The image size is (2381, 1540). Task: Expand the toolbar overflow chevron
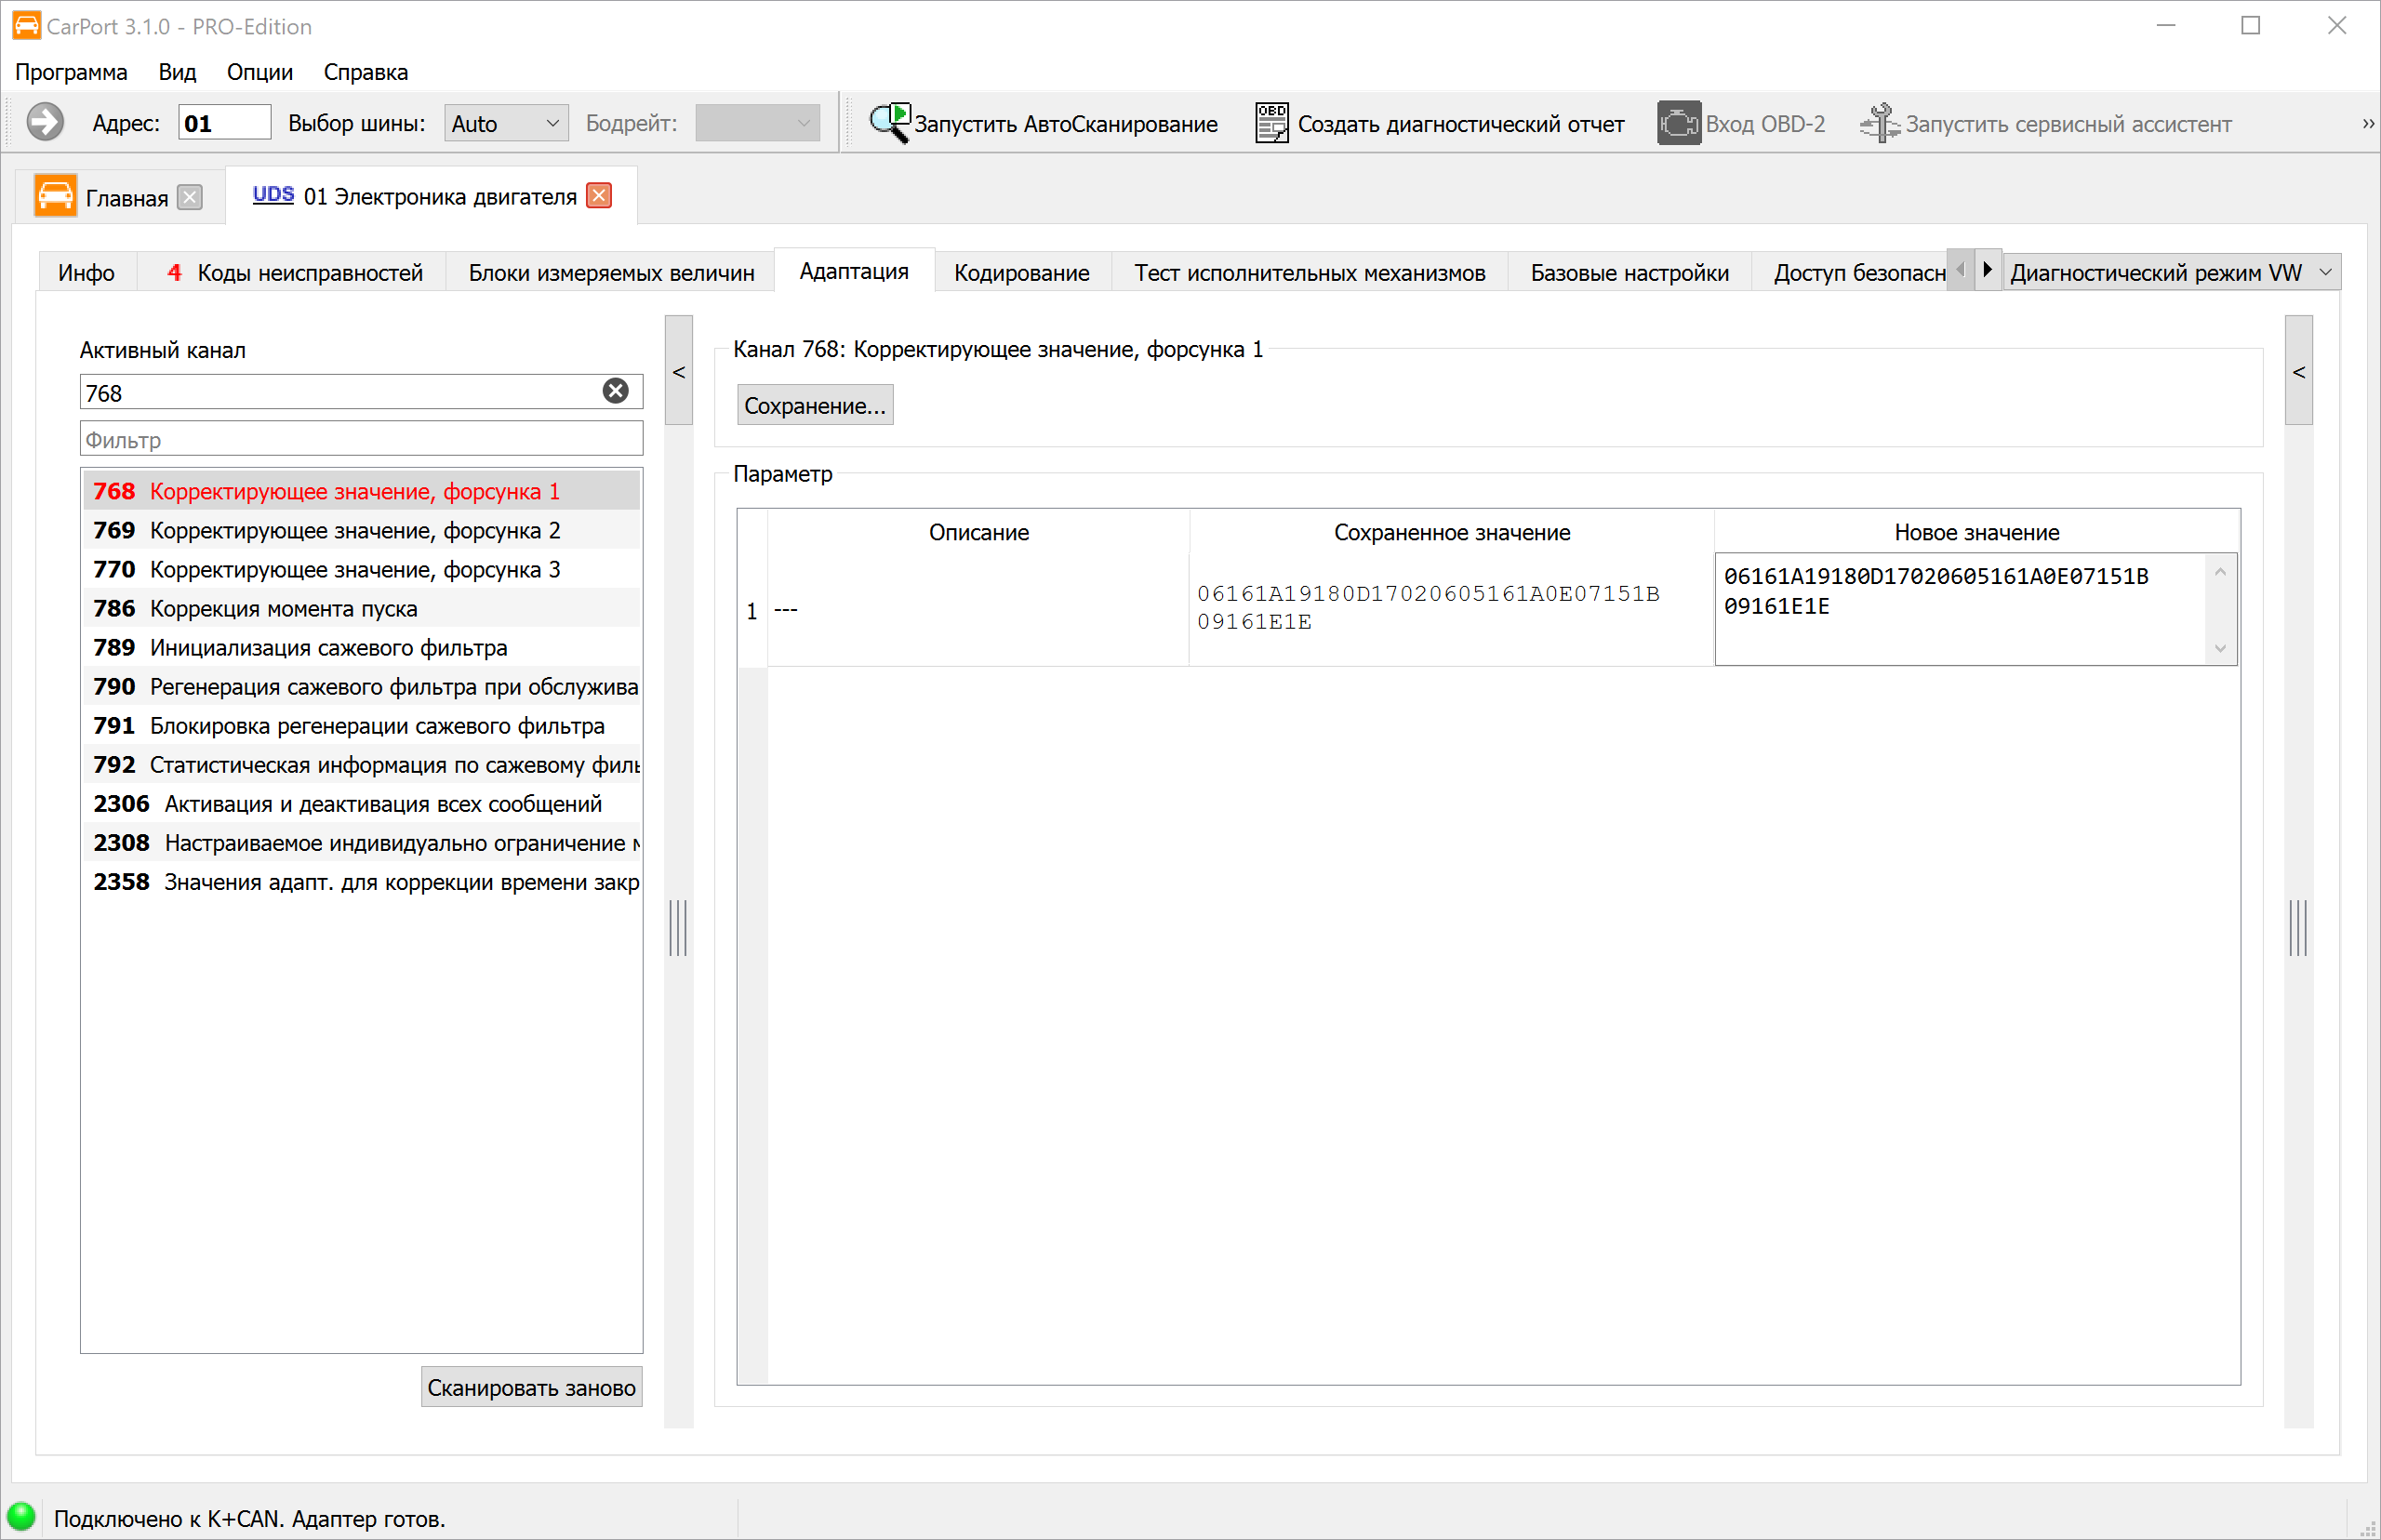pyautogui.click(x=2368, y=124)
